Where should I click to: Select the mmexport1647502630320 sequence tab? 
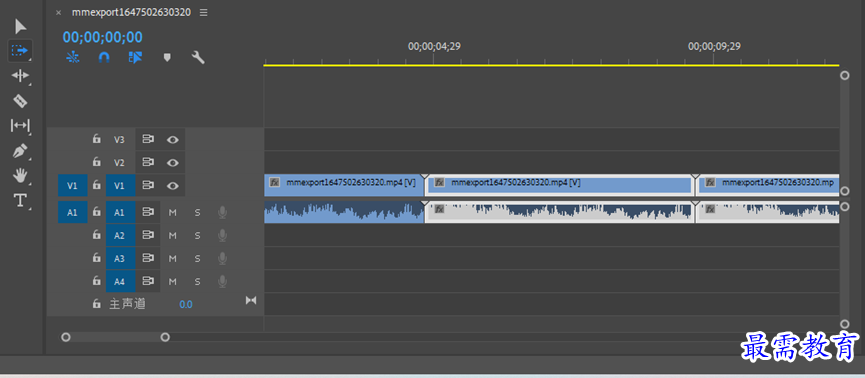[x=131, y=12]
